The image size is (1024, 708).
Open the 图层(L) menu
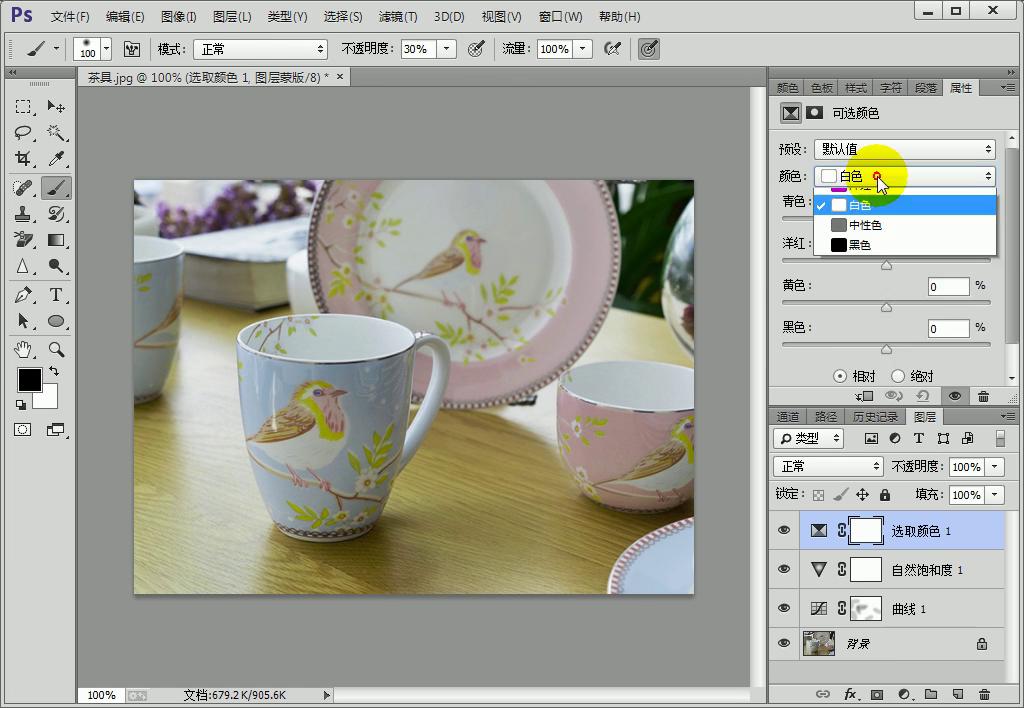[231, 17]
